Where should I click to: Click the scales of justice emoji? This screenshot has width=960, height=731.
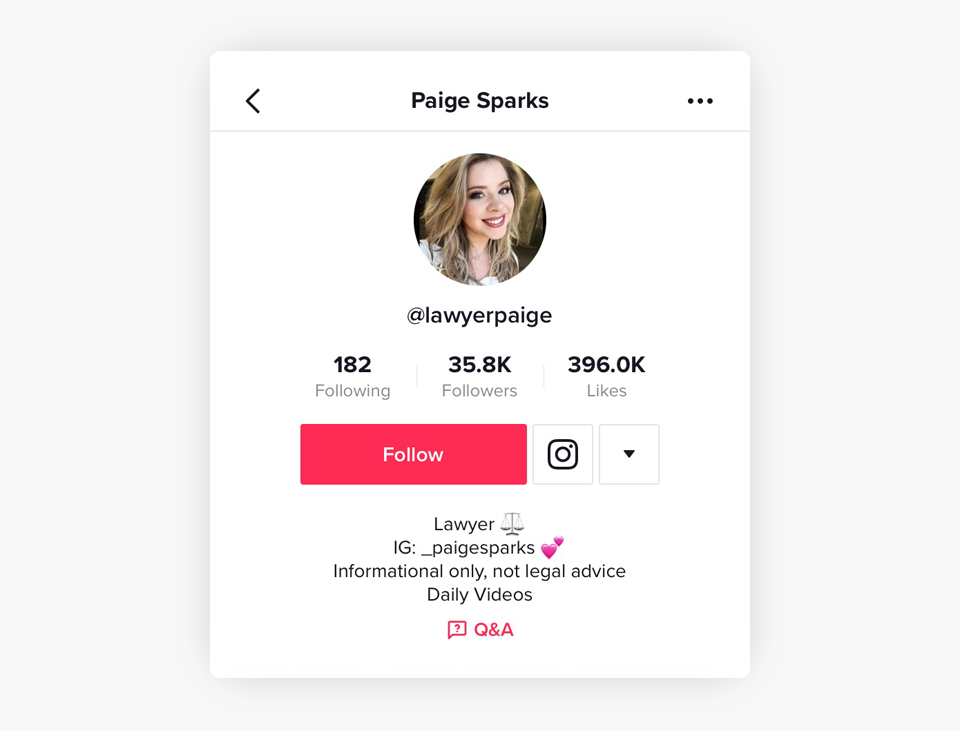click(512, 523)
